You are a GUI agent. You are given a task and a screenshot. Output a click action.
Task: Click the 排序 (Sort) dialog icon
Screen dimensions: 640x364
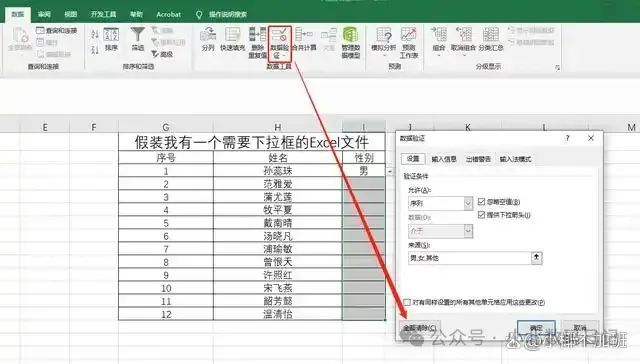tap(111, 39)
